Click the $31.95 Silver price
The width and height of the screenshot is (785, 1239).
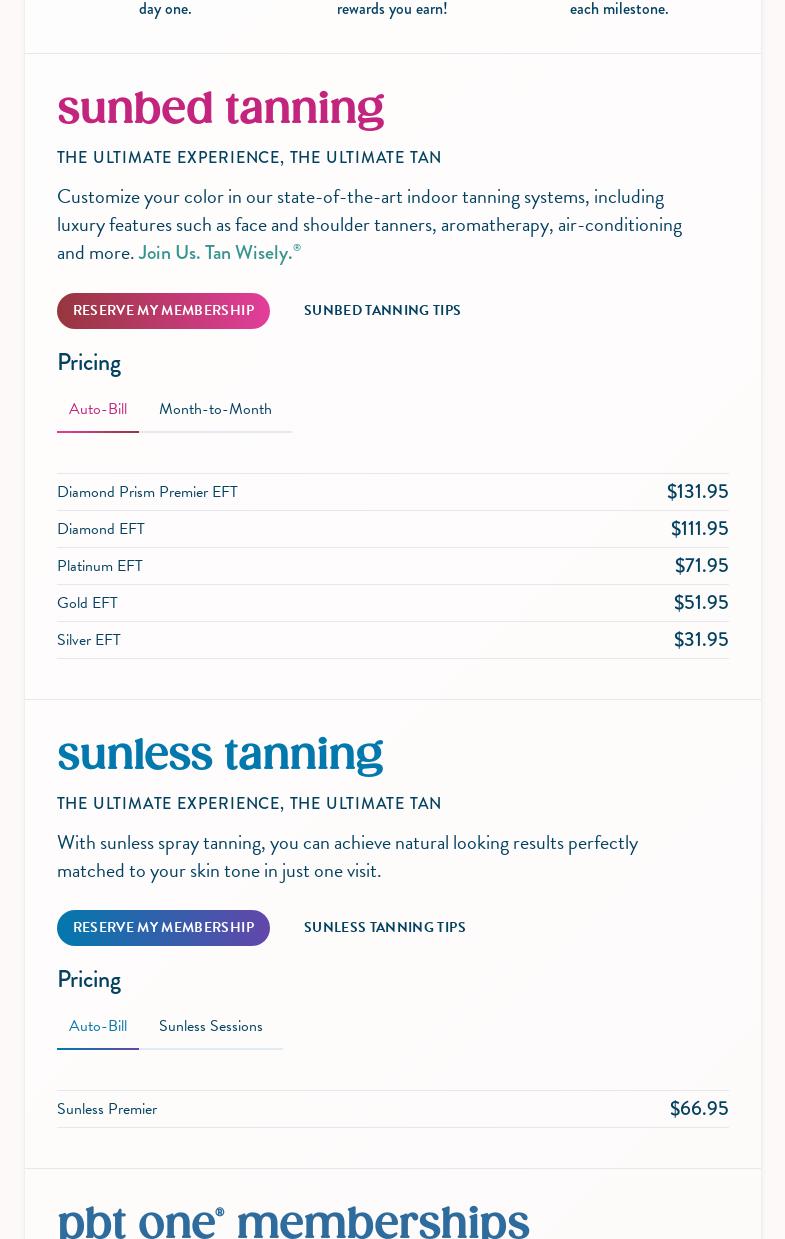700,640
